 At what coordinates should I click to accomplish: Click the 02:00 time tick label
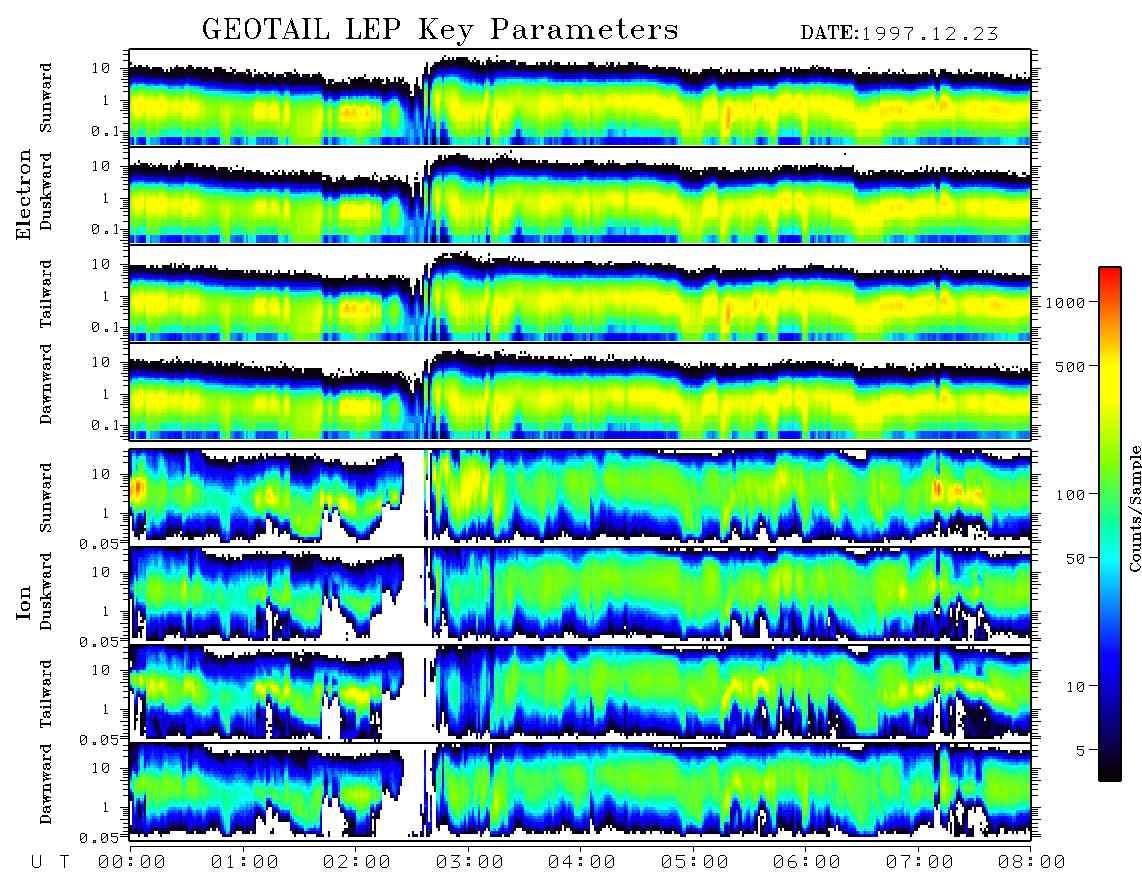356,862
